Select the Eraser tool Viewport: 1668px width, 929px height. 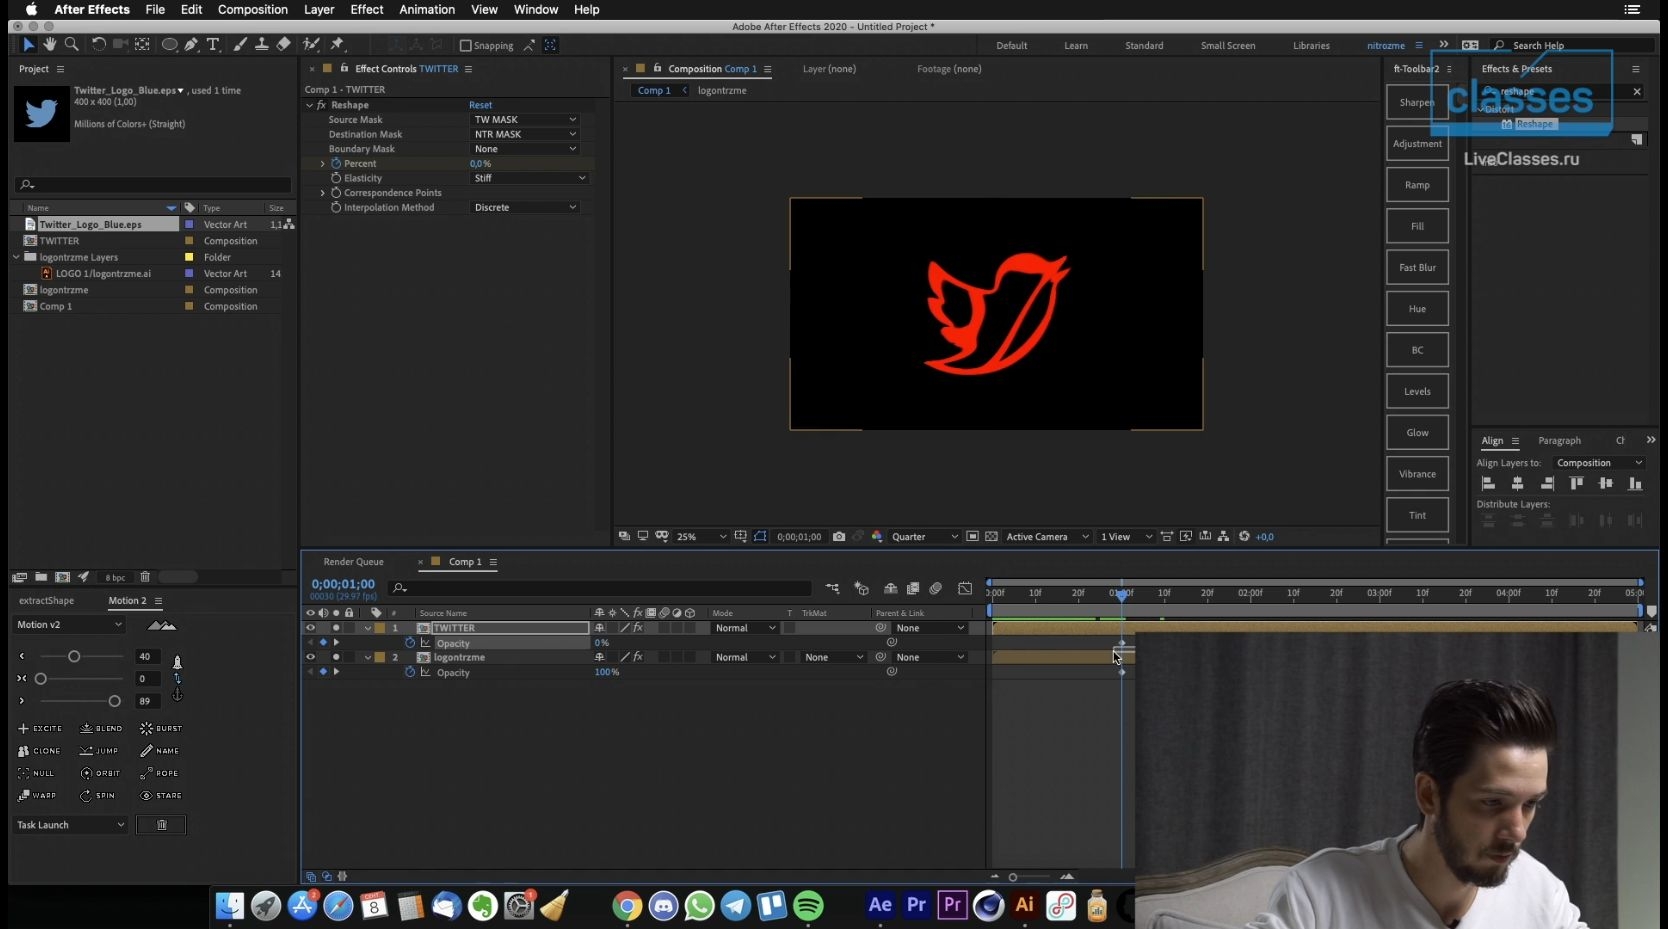[x=284, y=45]
